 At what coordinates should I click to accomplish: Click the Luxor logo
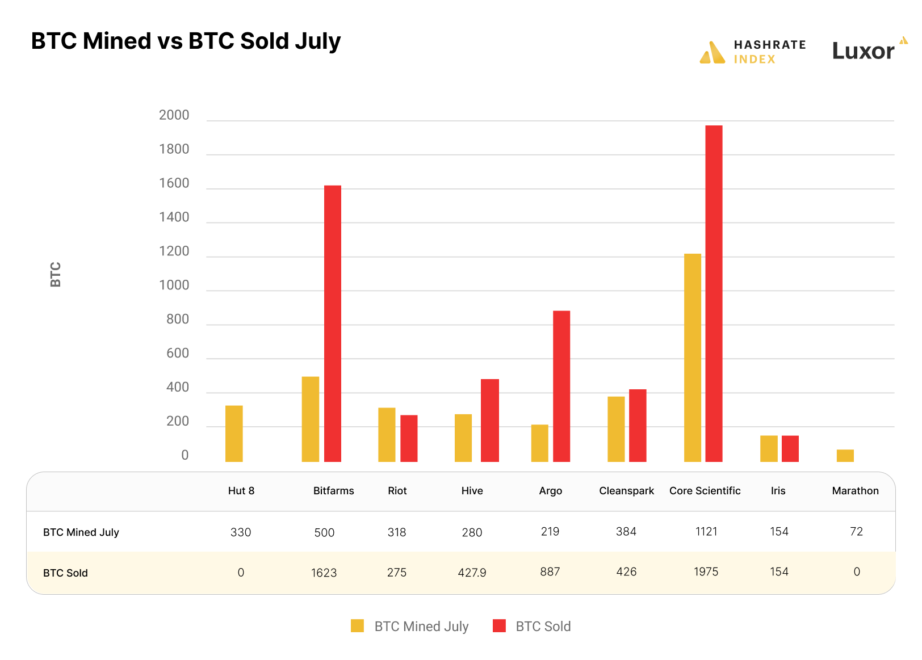[868, 49]
